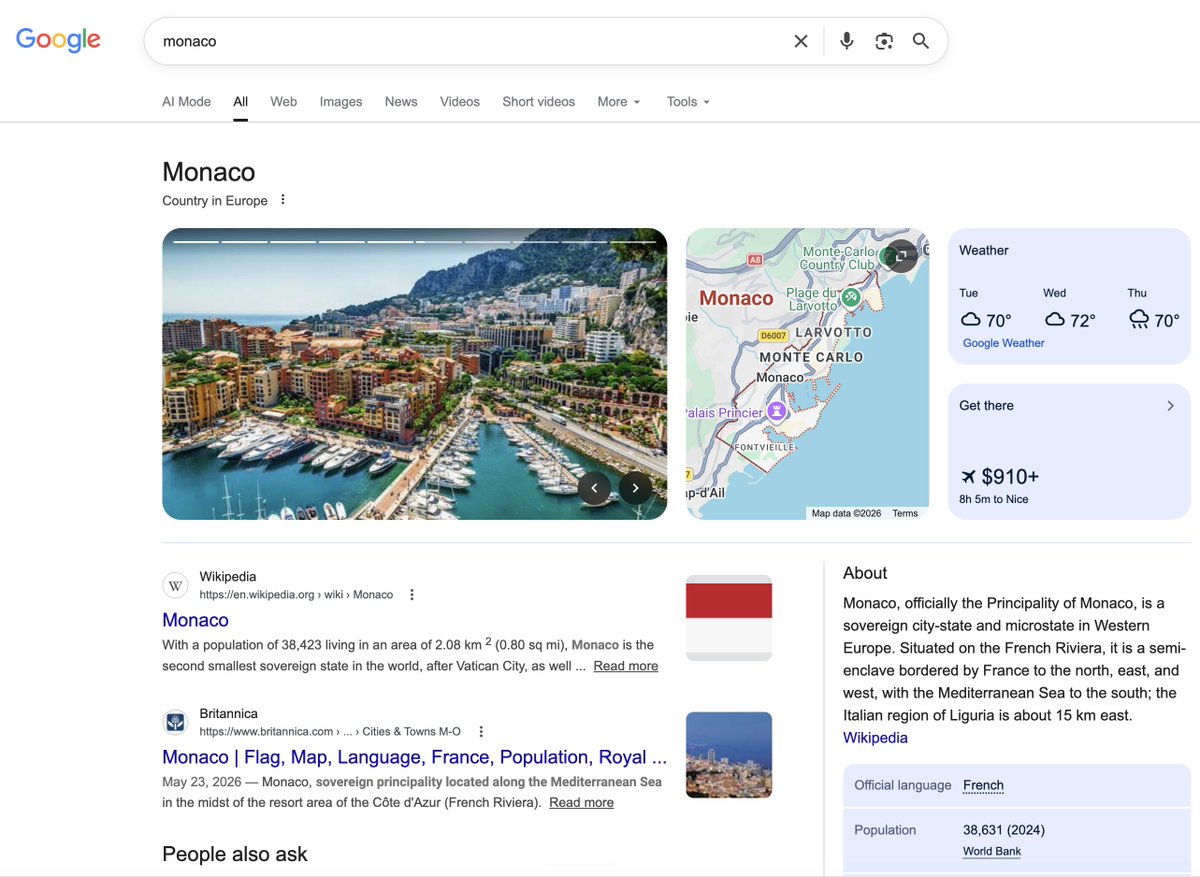Image resolution: width=1200 pixels, height=877 pixels.
Task: Click Plage du Larvotto map pin
Action: tap(851, 297)
